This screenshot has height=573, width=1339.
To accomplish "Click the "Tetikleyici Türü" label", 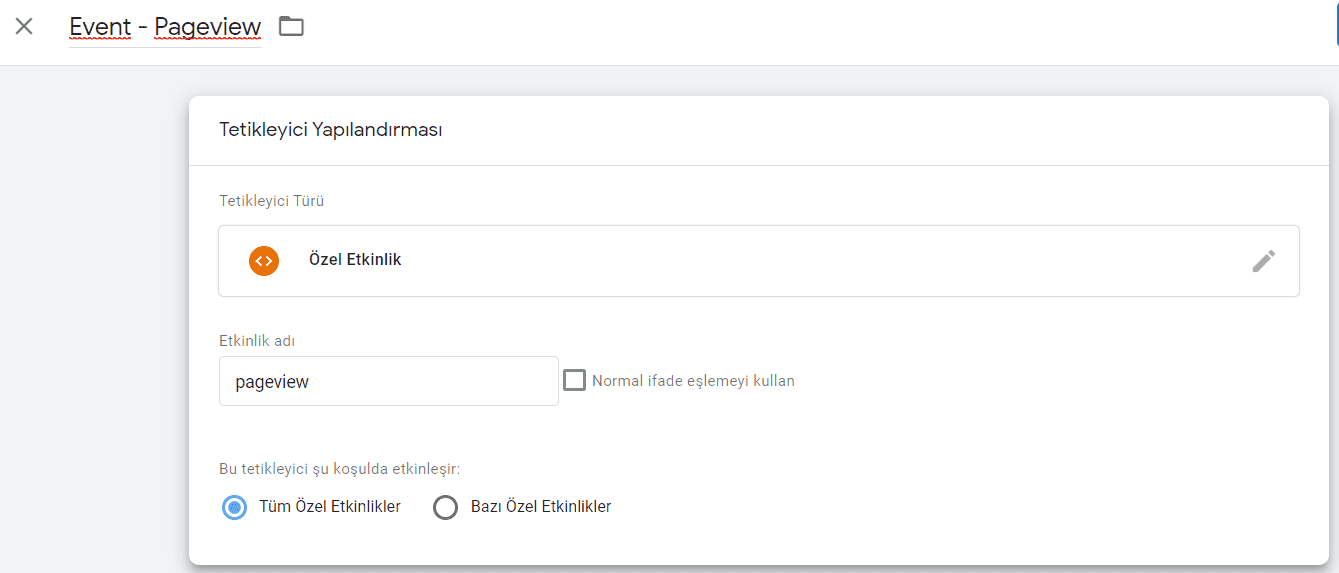I will 271,201.
